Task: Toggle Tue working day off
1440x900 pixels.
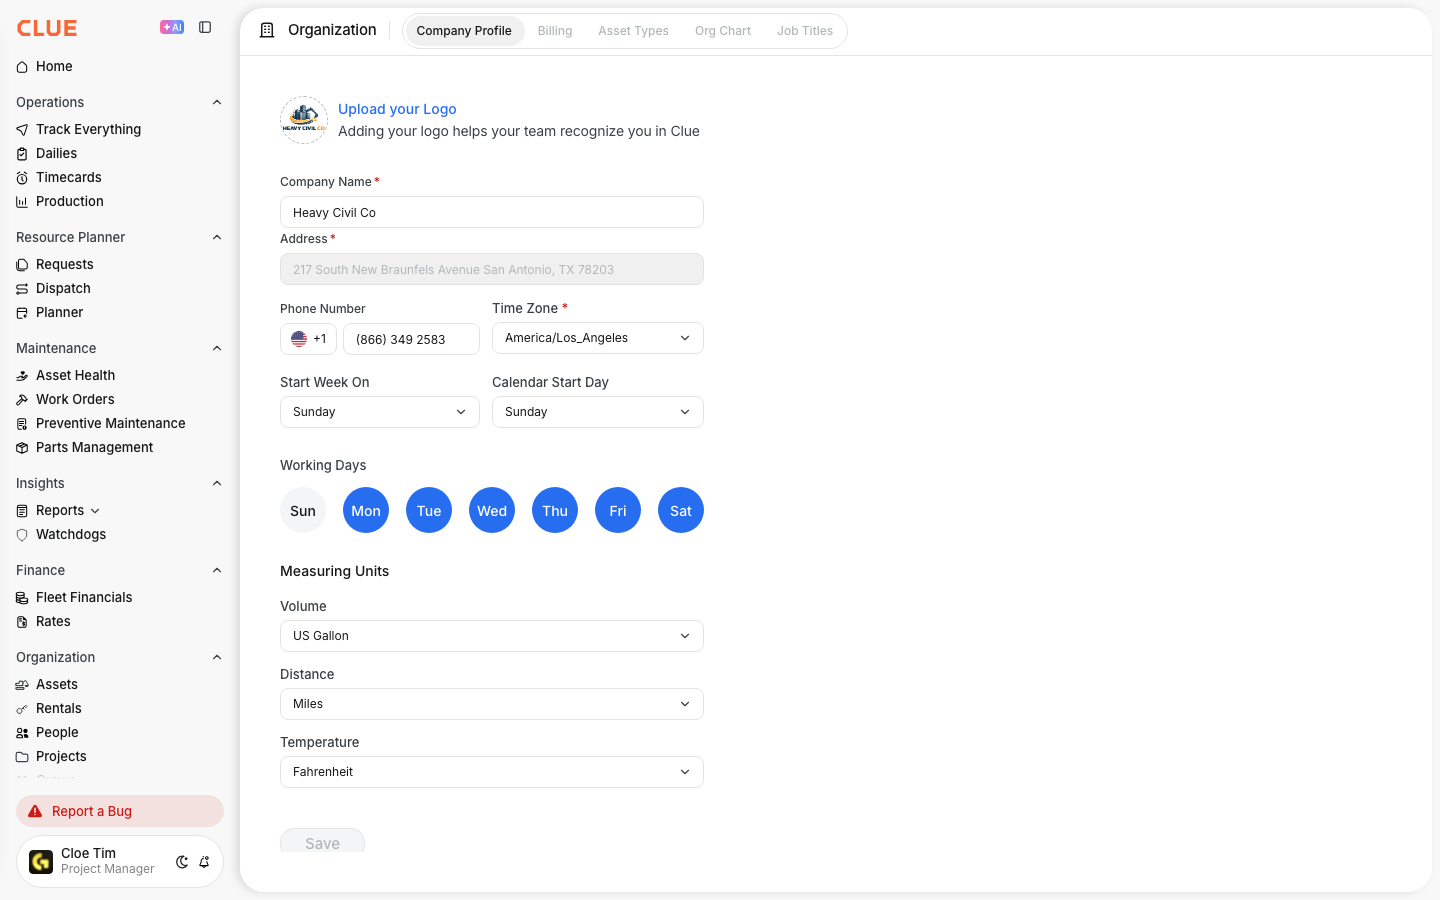Action: point(429,510)
